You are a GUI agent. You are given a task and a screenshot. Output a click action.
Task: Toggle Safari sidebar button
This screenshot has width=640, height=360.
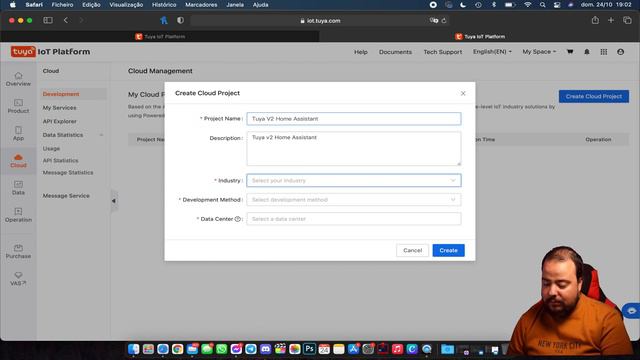click(x=48, y=20)
